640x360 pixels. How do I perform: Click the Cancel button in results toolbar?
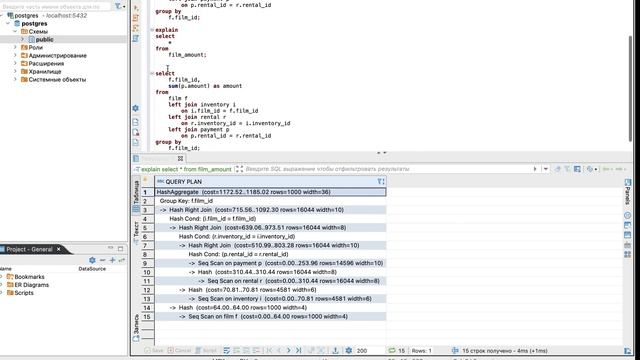[x=179, y=350]
